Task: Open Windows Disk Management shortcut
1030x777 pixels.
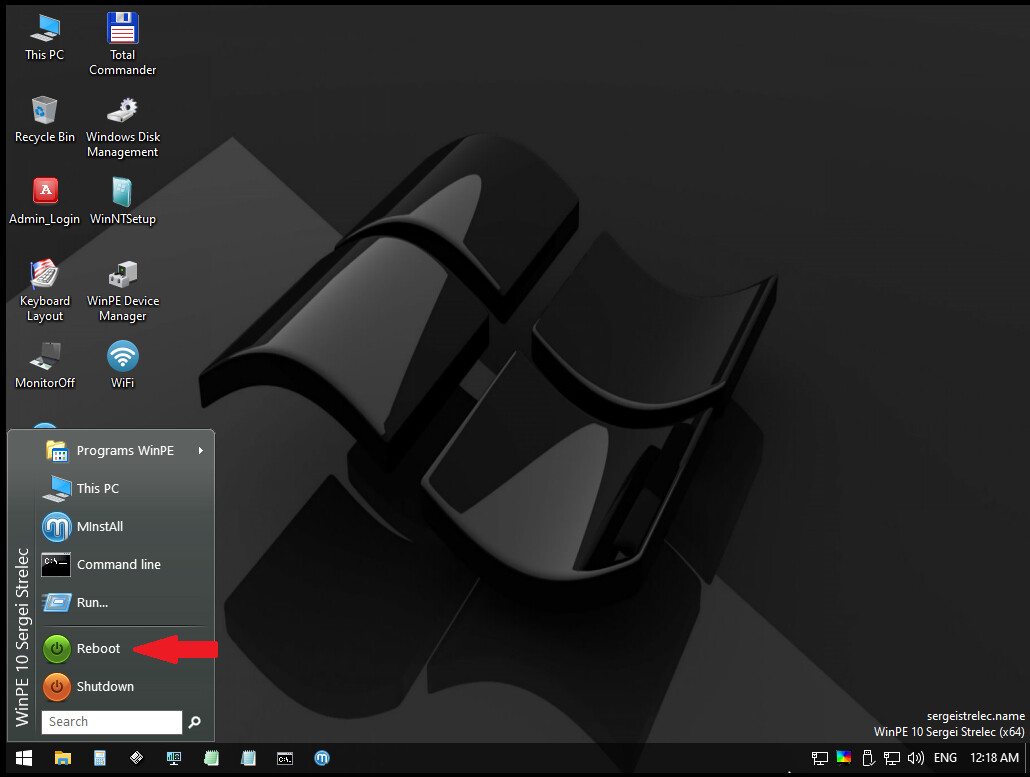Action: click(x=123, y=127)
